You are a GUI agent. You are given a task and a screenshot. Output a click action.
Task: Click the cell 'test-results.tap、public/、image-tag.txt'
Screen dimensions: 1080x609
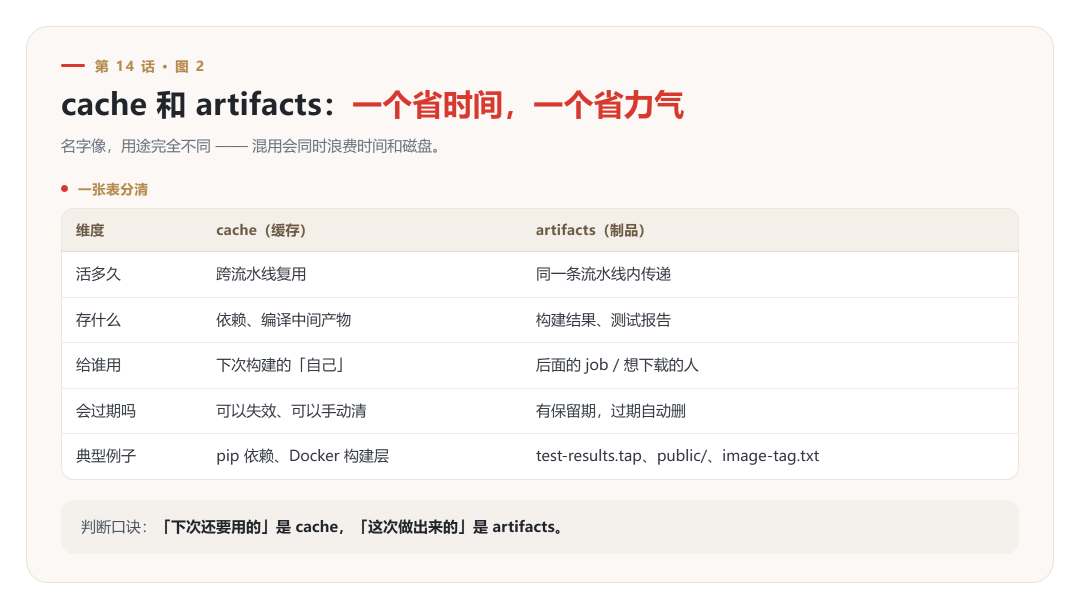[678, 456]
